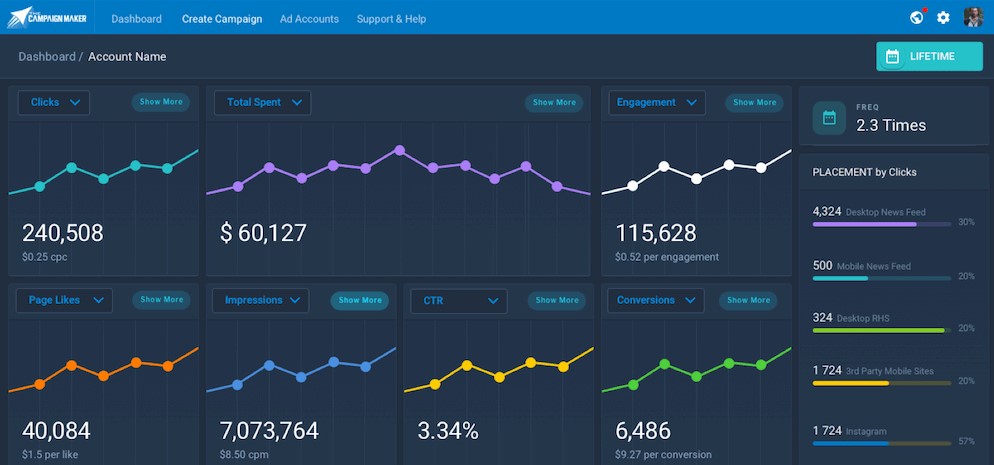Click the highest Total Spent data point

(x=399, y=150)
